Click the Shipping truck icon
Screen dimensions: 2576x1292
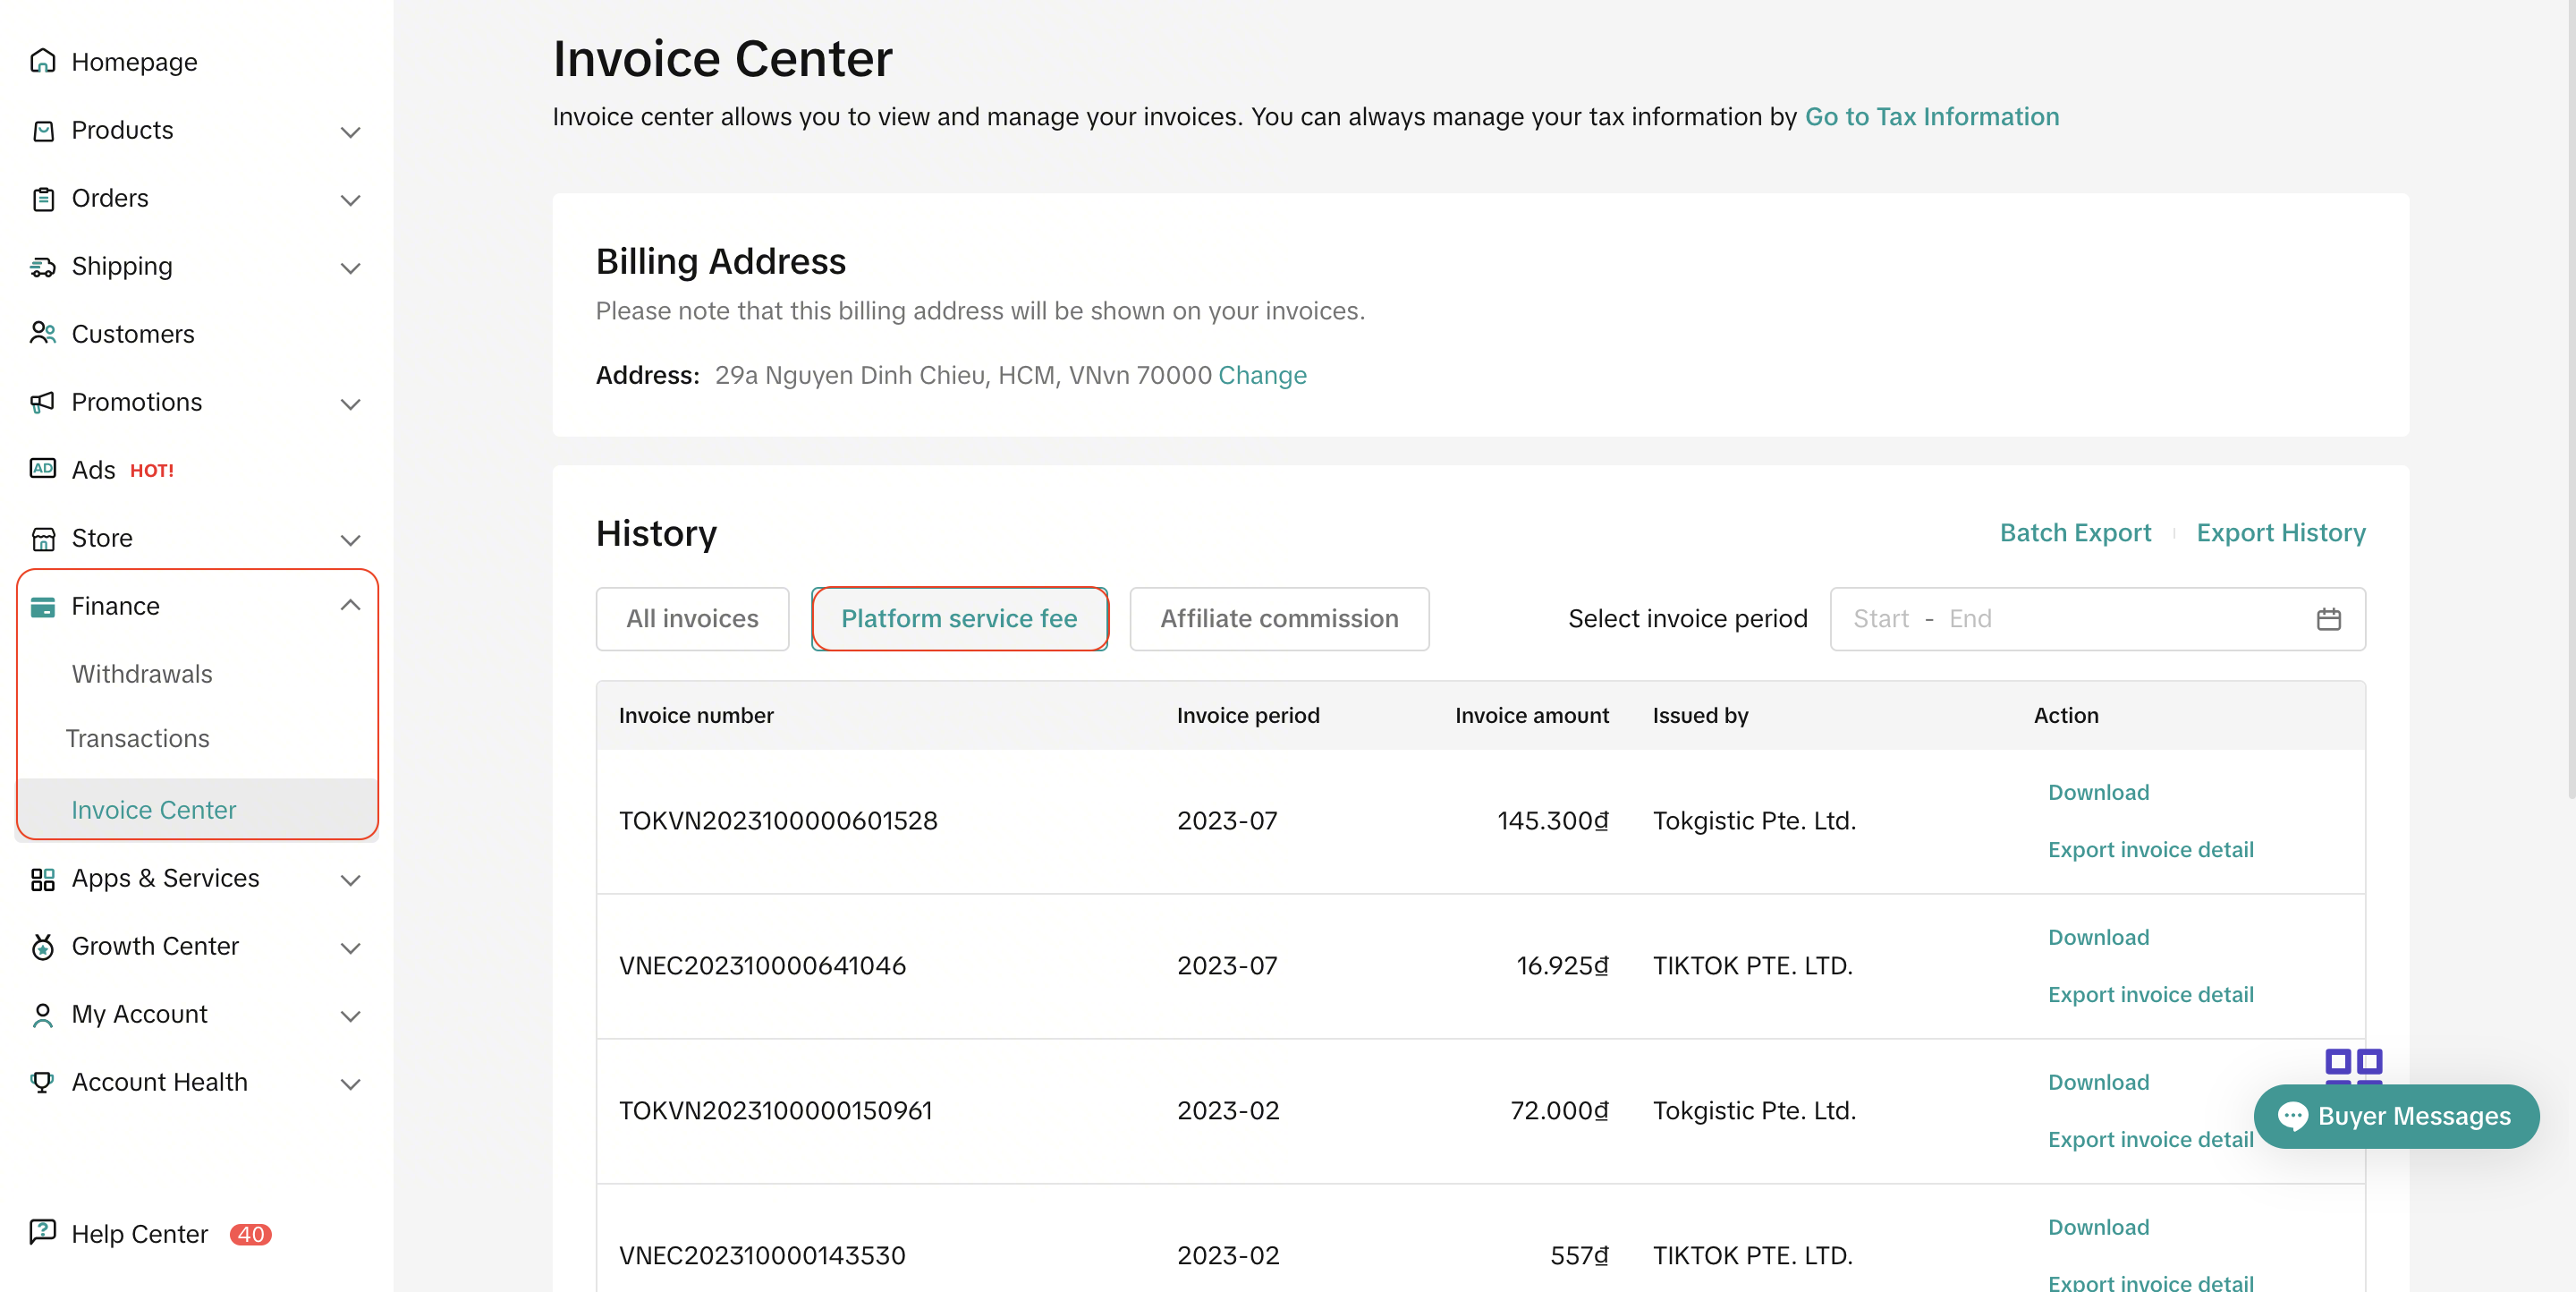(x=42, y=266)
